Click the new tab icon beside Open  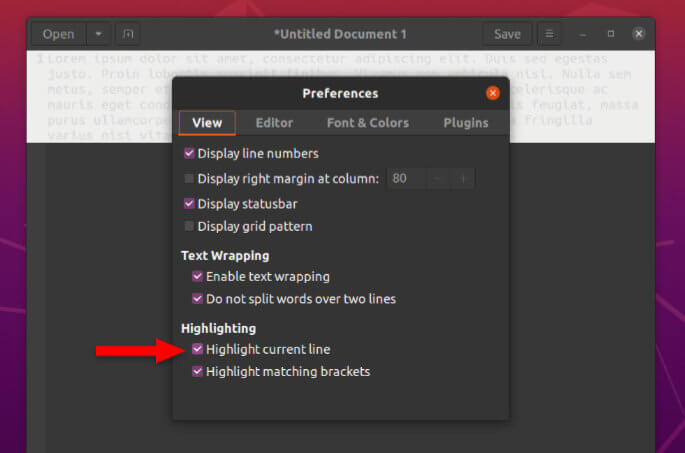(x=128, y=34)
